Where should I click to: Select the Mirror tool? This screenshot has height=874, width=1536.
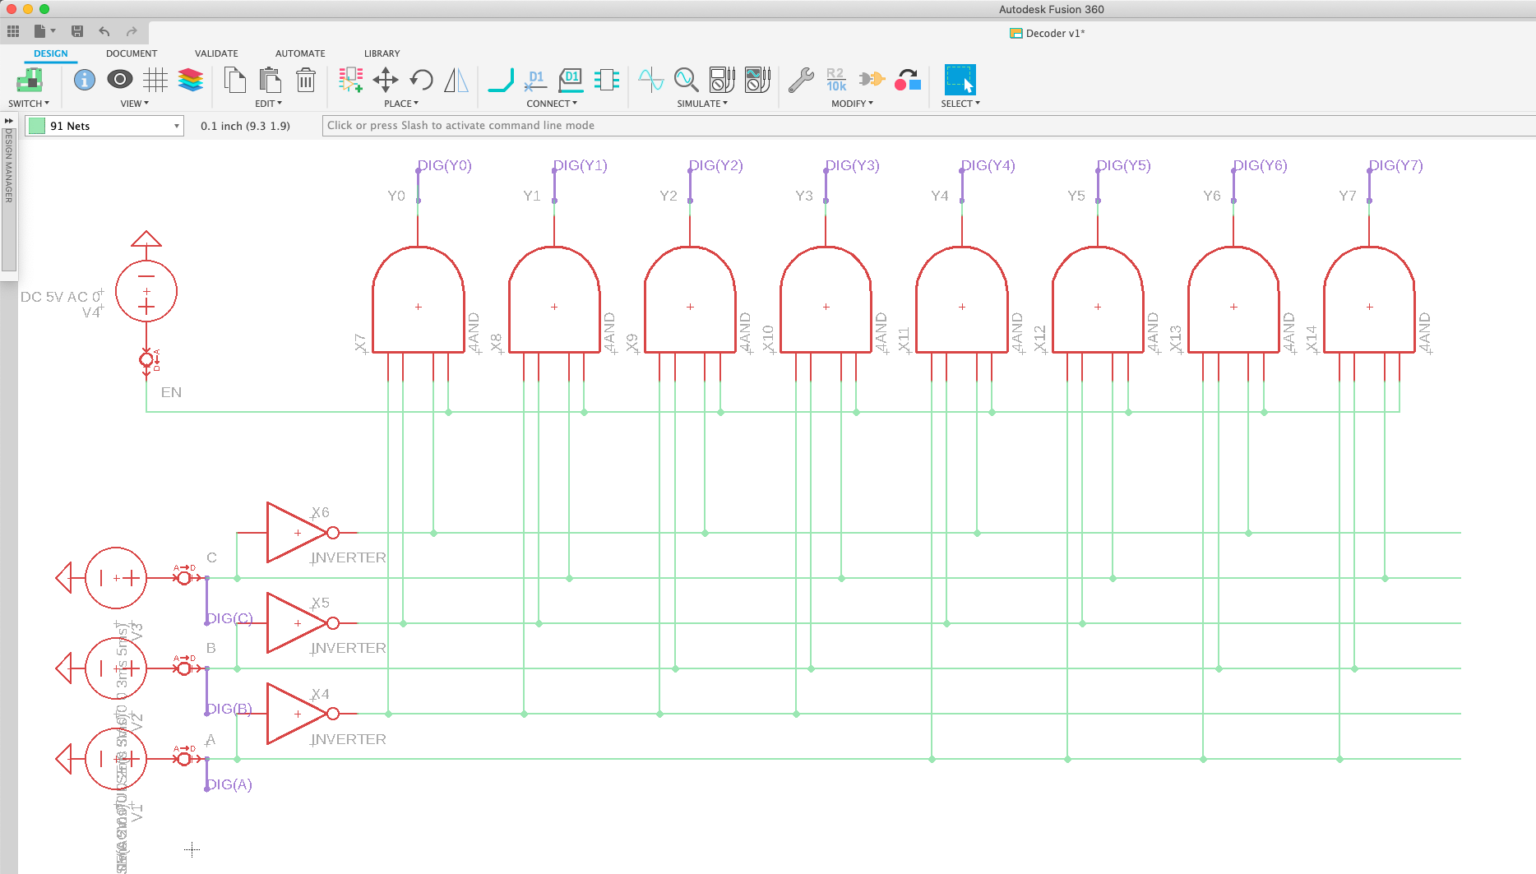pos(456,80)
